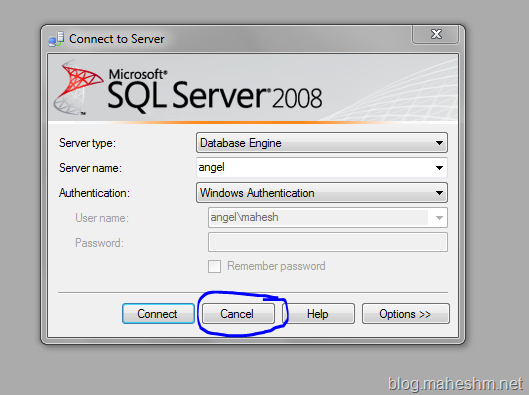Screen dimensions: 529x395
Task: Open Help for the connection dialog
Action: click(x=318, y=314)
